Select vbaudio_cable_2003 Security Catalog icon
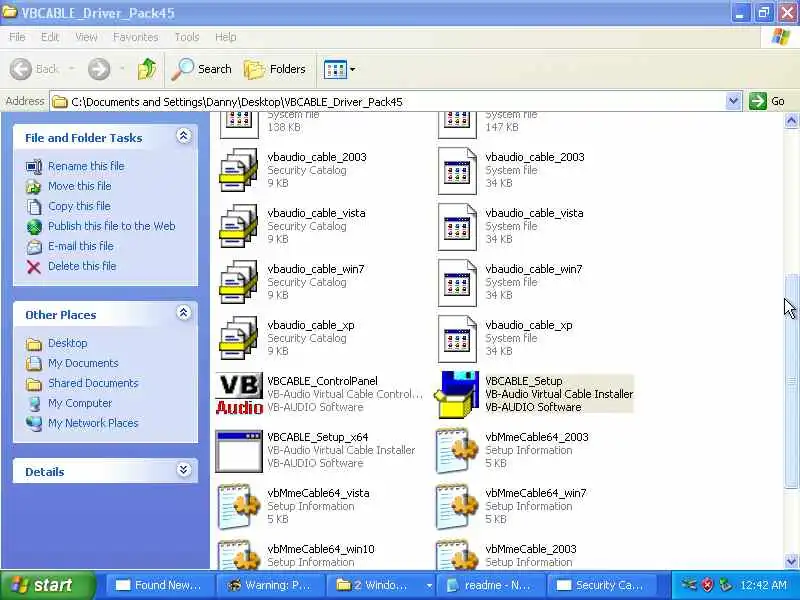 [x=239, y=170]
